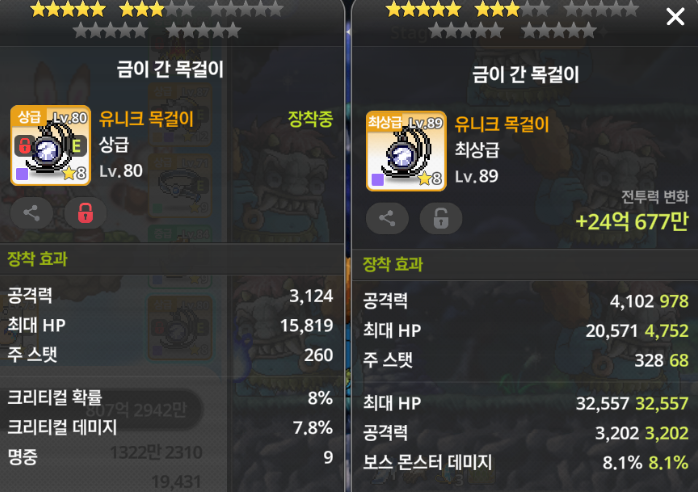Click the green E badge on equipped item icon
This screenshot has width=698, height=492.
77,146
